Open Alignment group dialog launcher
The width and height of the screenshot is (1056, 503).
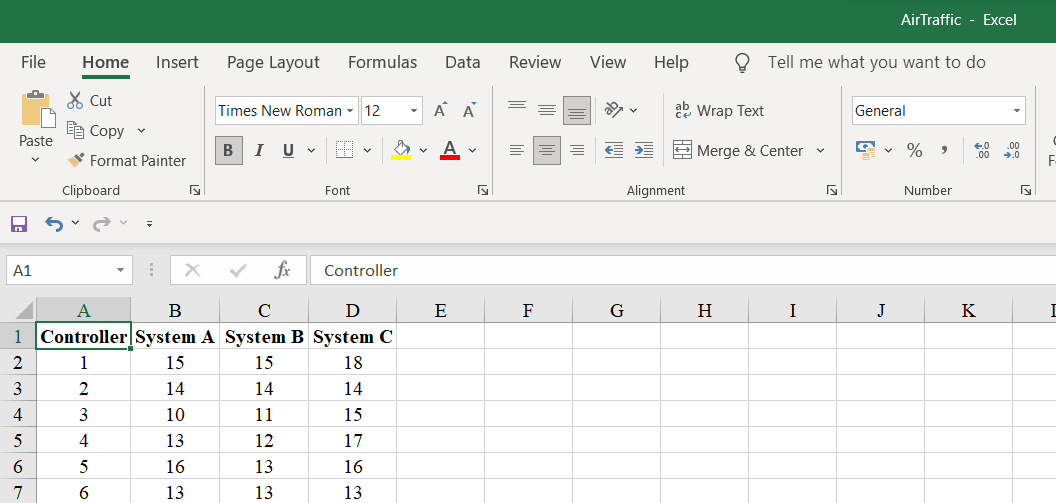[832, 191]
